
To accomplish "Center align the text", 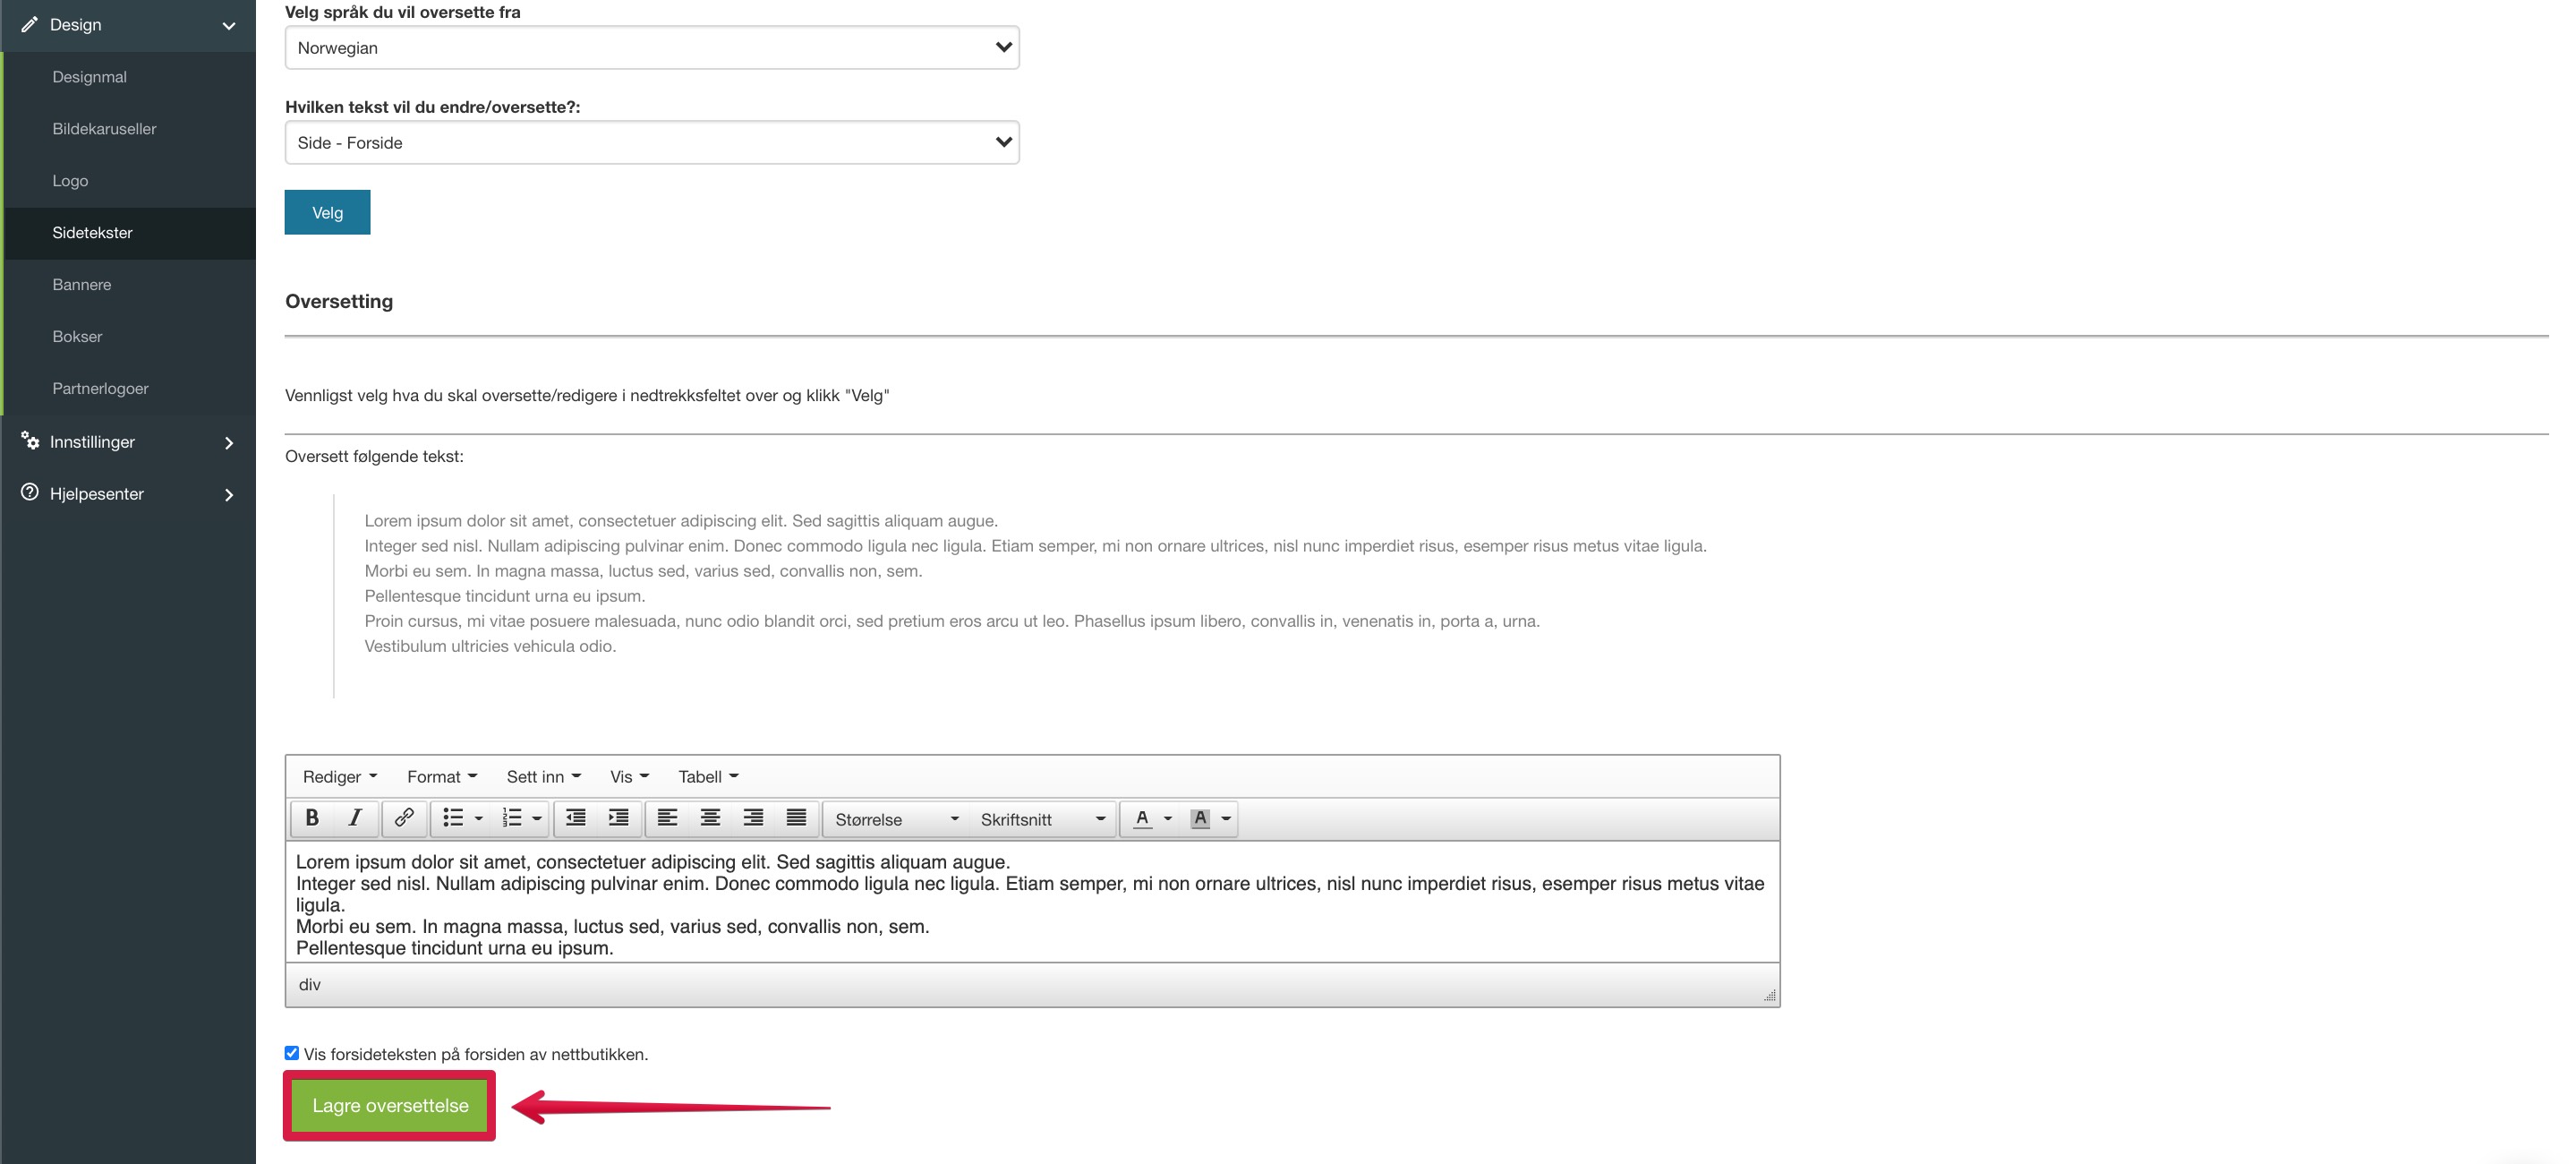I will (x=710, y=818).
